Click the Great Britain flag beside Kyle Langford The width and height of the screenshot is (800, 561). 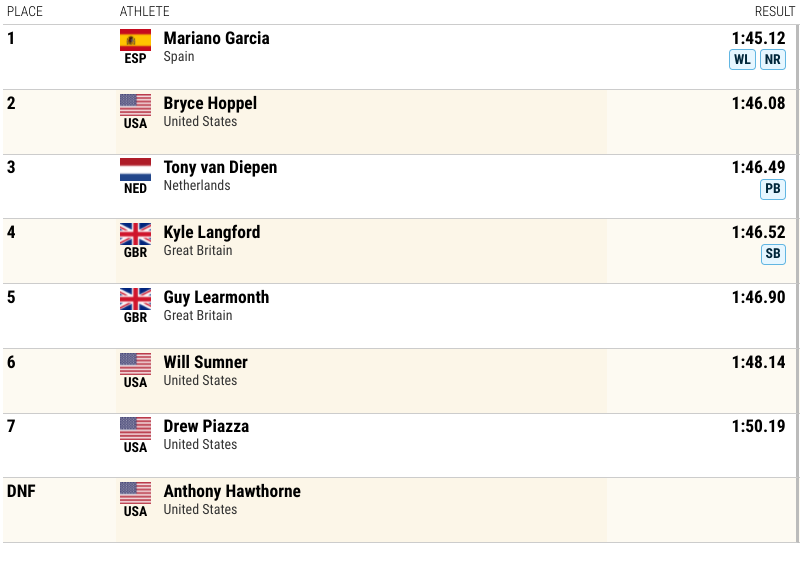click(x=135, y=235)
